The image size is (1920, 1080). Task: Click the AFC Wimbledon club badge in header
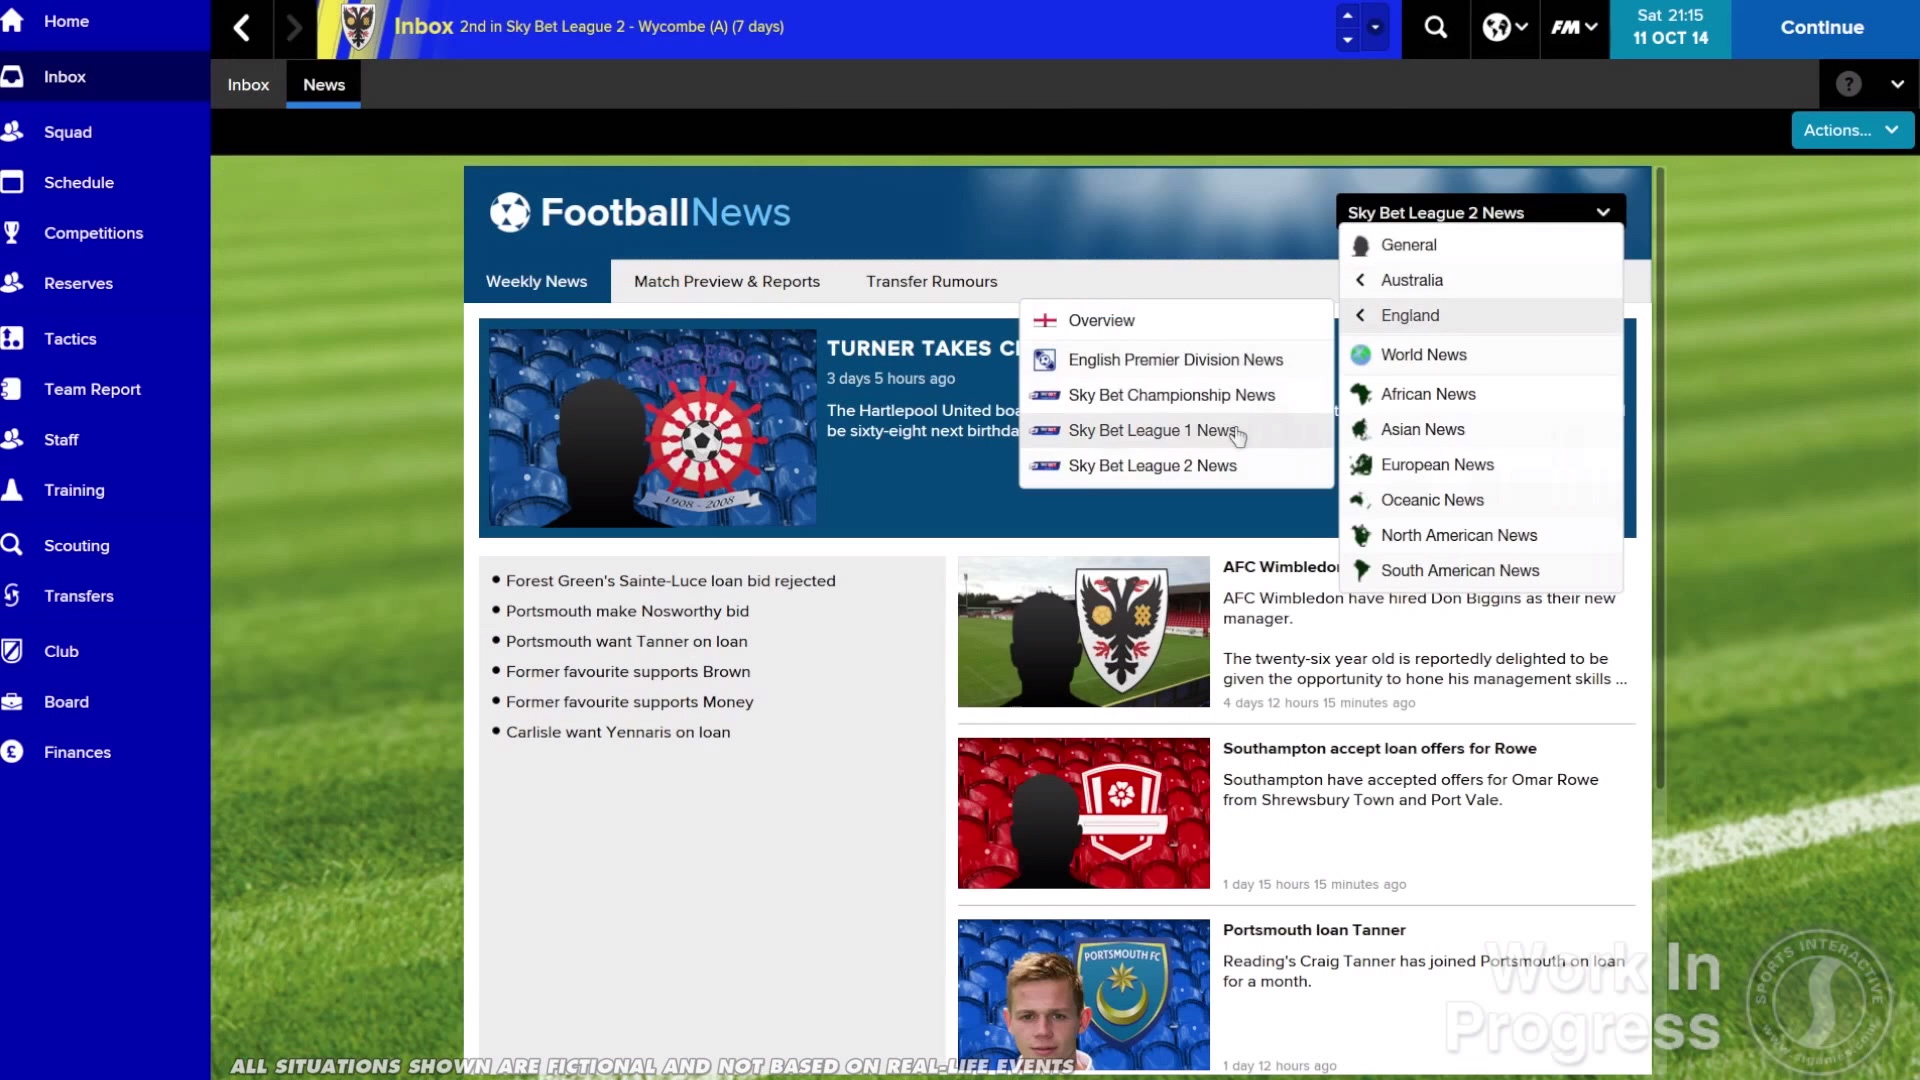358,27
